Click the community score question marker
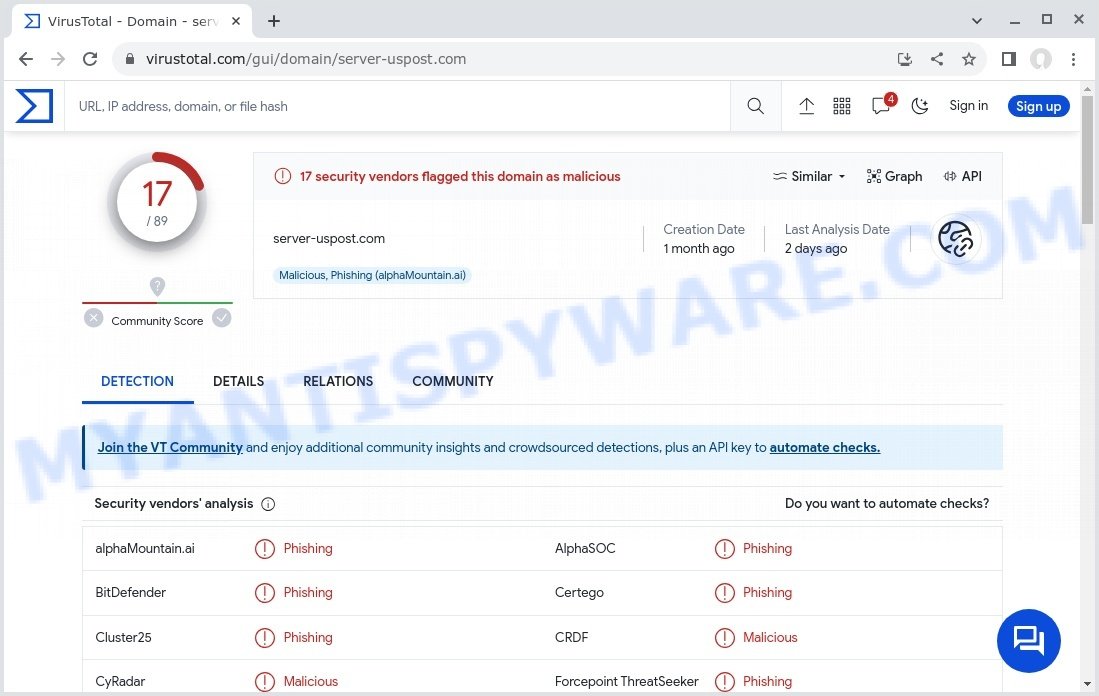Screen dimensions: 1099x696 [x=157, y=287]
